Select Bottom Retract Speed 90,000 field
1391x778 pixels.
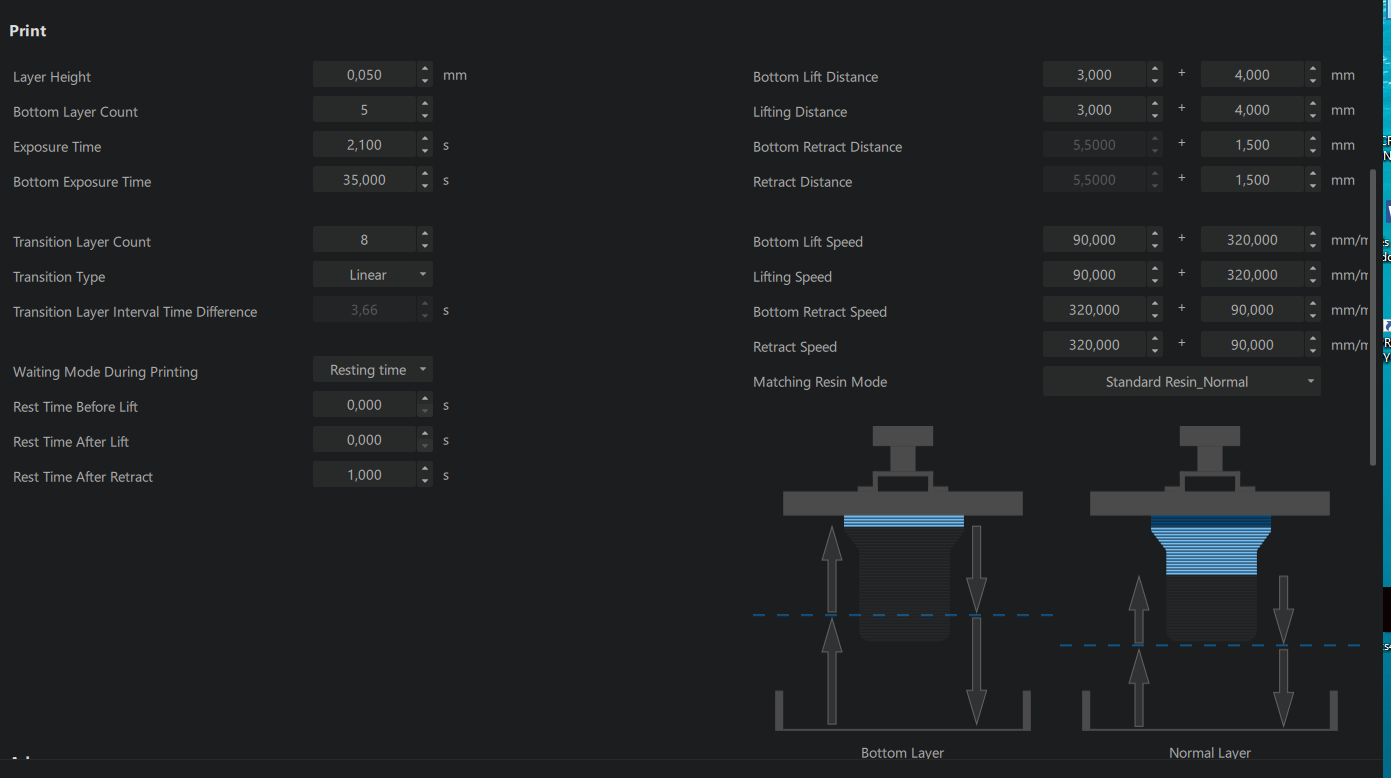(x=1252, y=310)
